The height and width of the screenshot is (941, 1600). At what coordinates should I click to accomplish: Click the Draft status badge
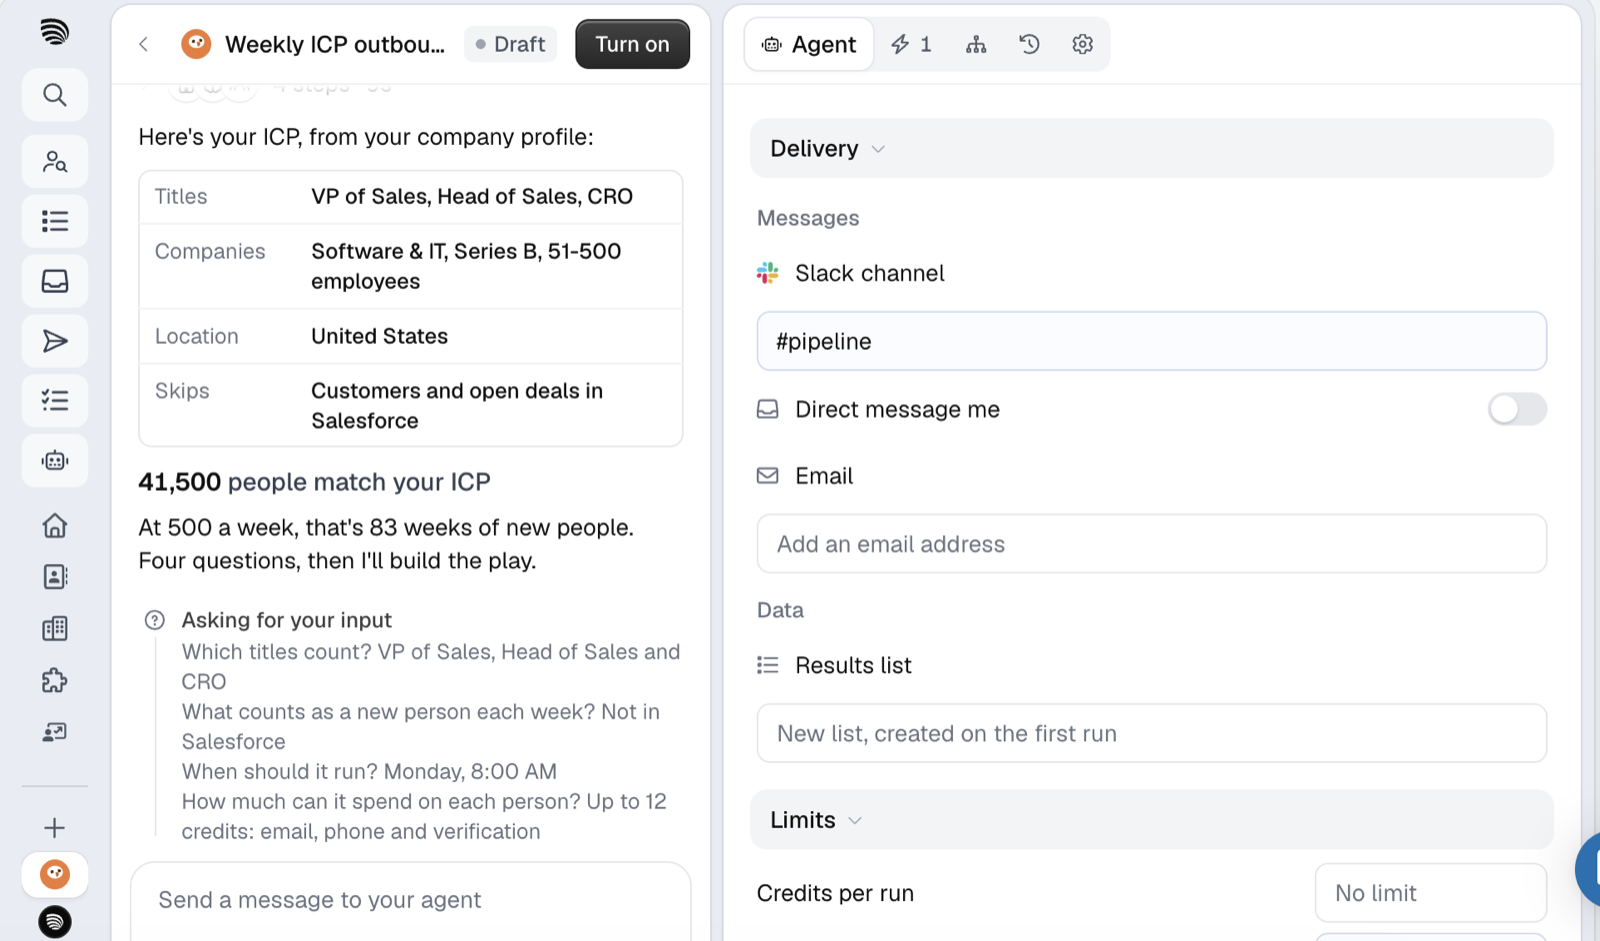(510, 44)
